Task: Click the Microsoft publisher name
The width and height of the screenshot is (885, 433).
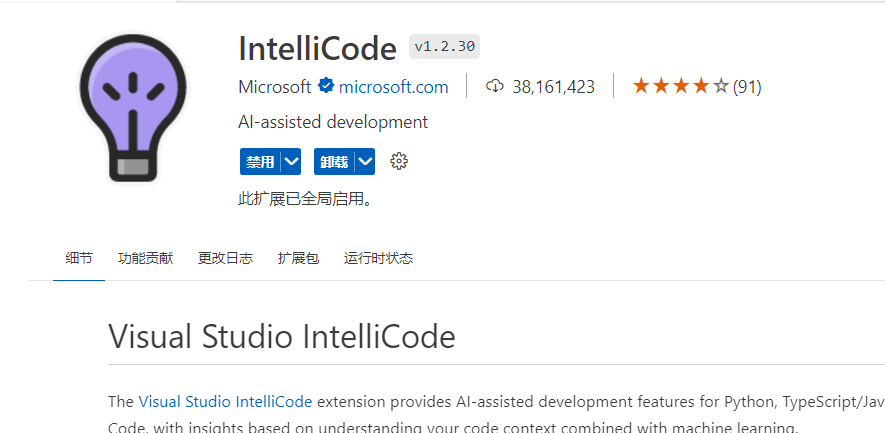Action: tap(275, 87)
